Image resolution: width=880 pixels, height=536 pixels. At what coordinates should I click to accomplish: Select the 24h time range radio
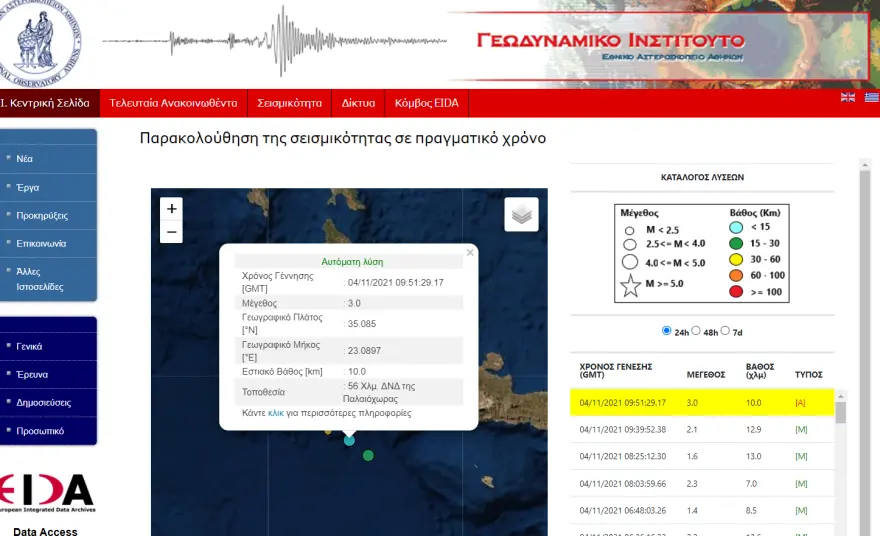tap(667, 331)
